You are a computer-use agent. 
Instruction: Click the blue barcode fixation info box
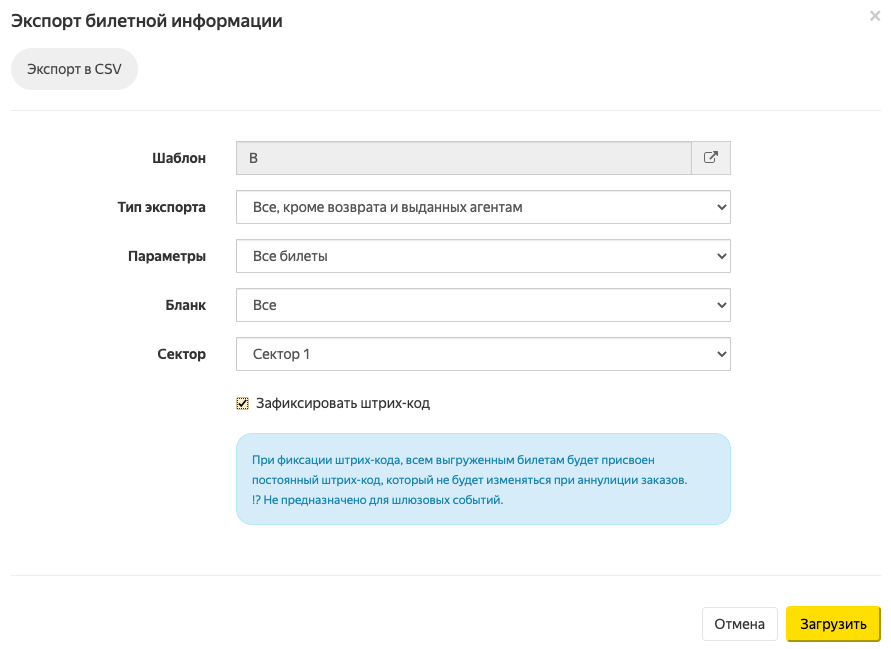tap(483, 478)
